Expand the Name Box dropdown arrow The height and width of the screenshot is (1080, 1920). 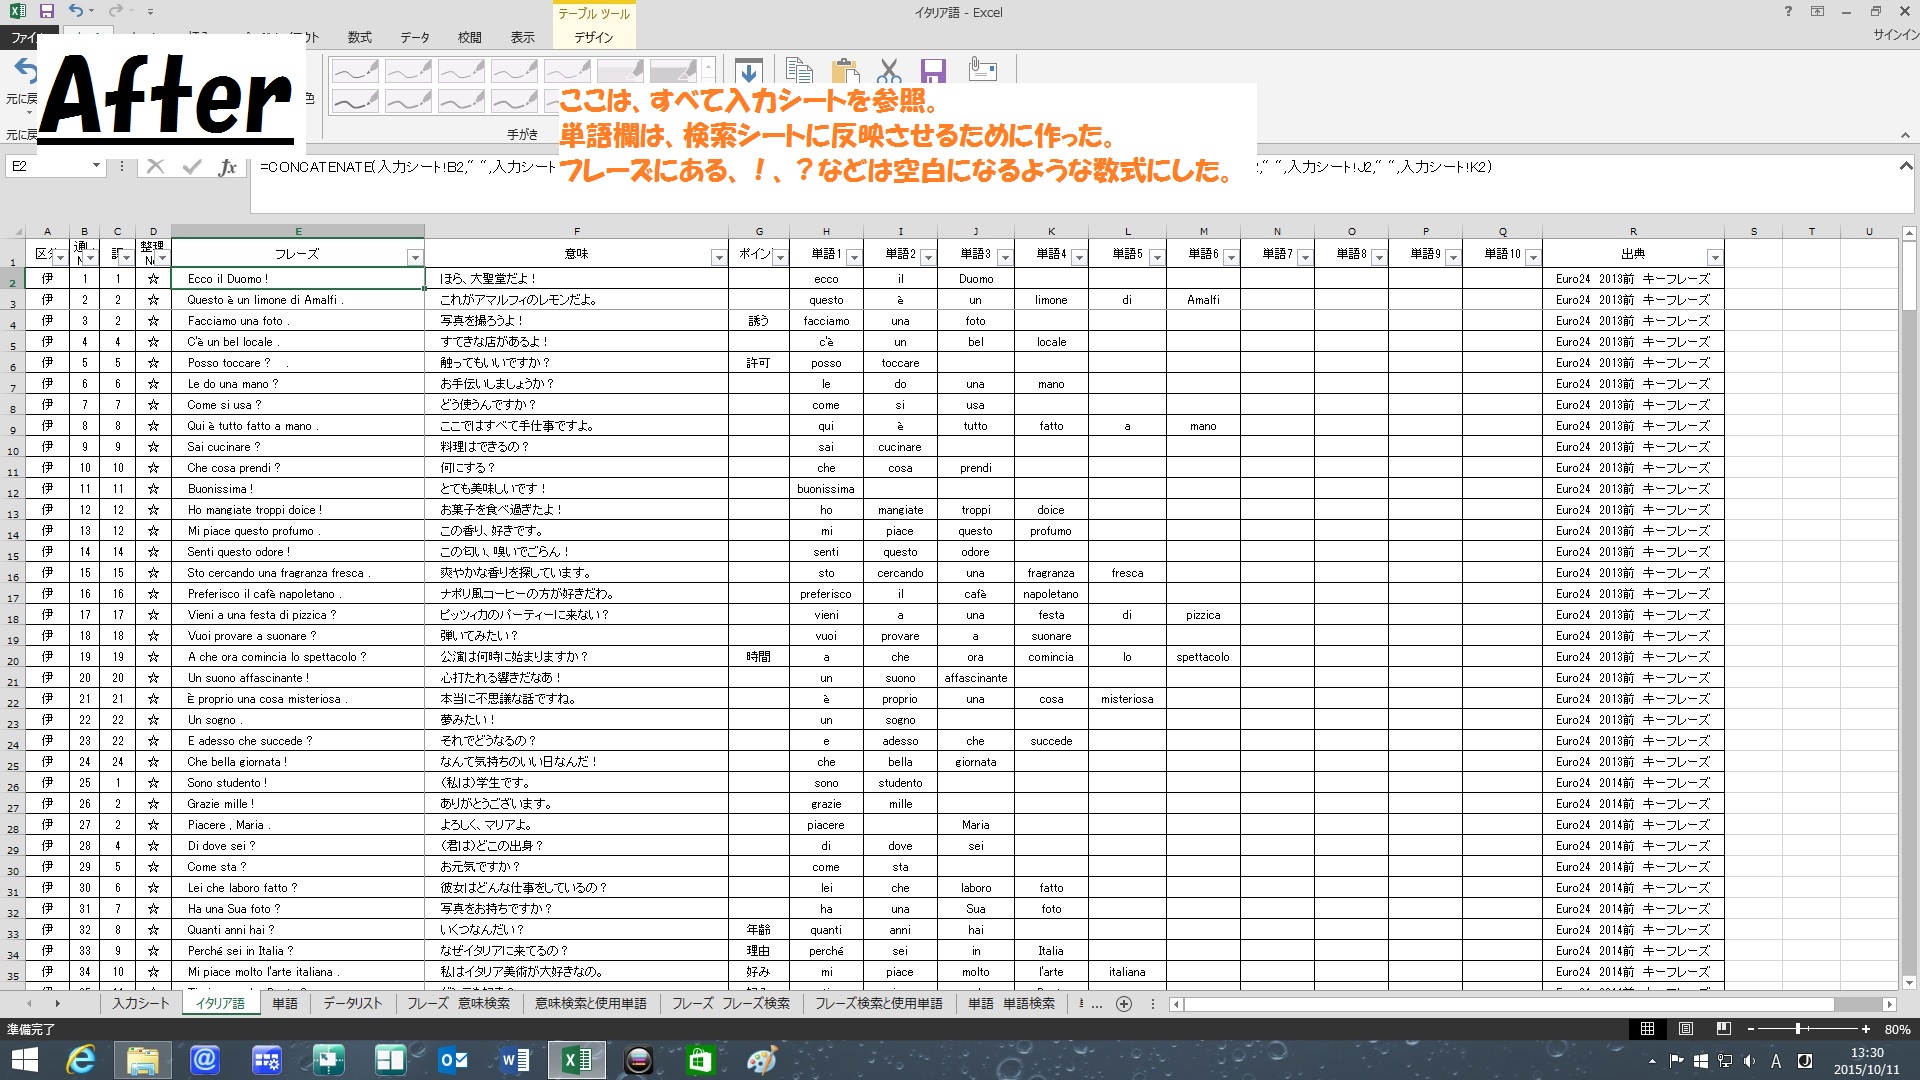pos(96,166)
